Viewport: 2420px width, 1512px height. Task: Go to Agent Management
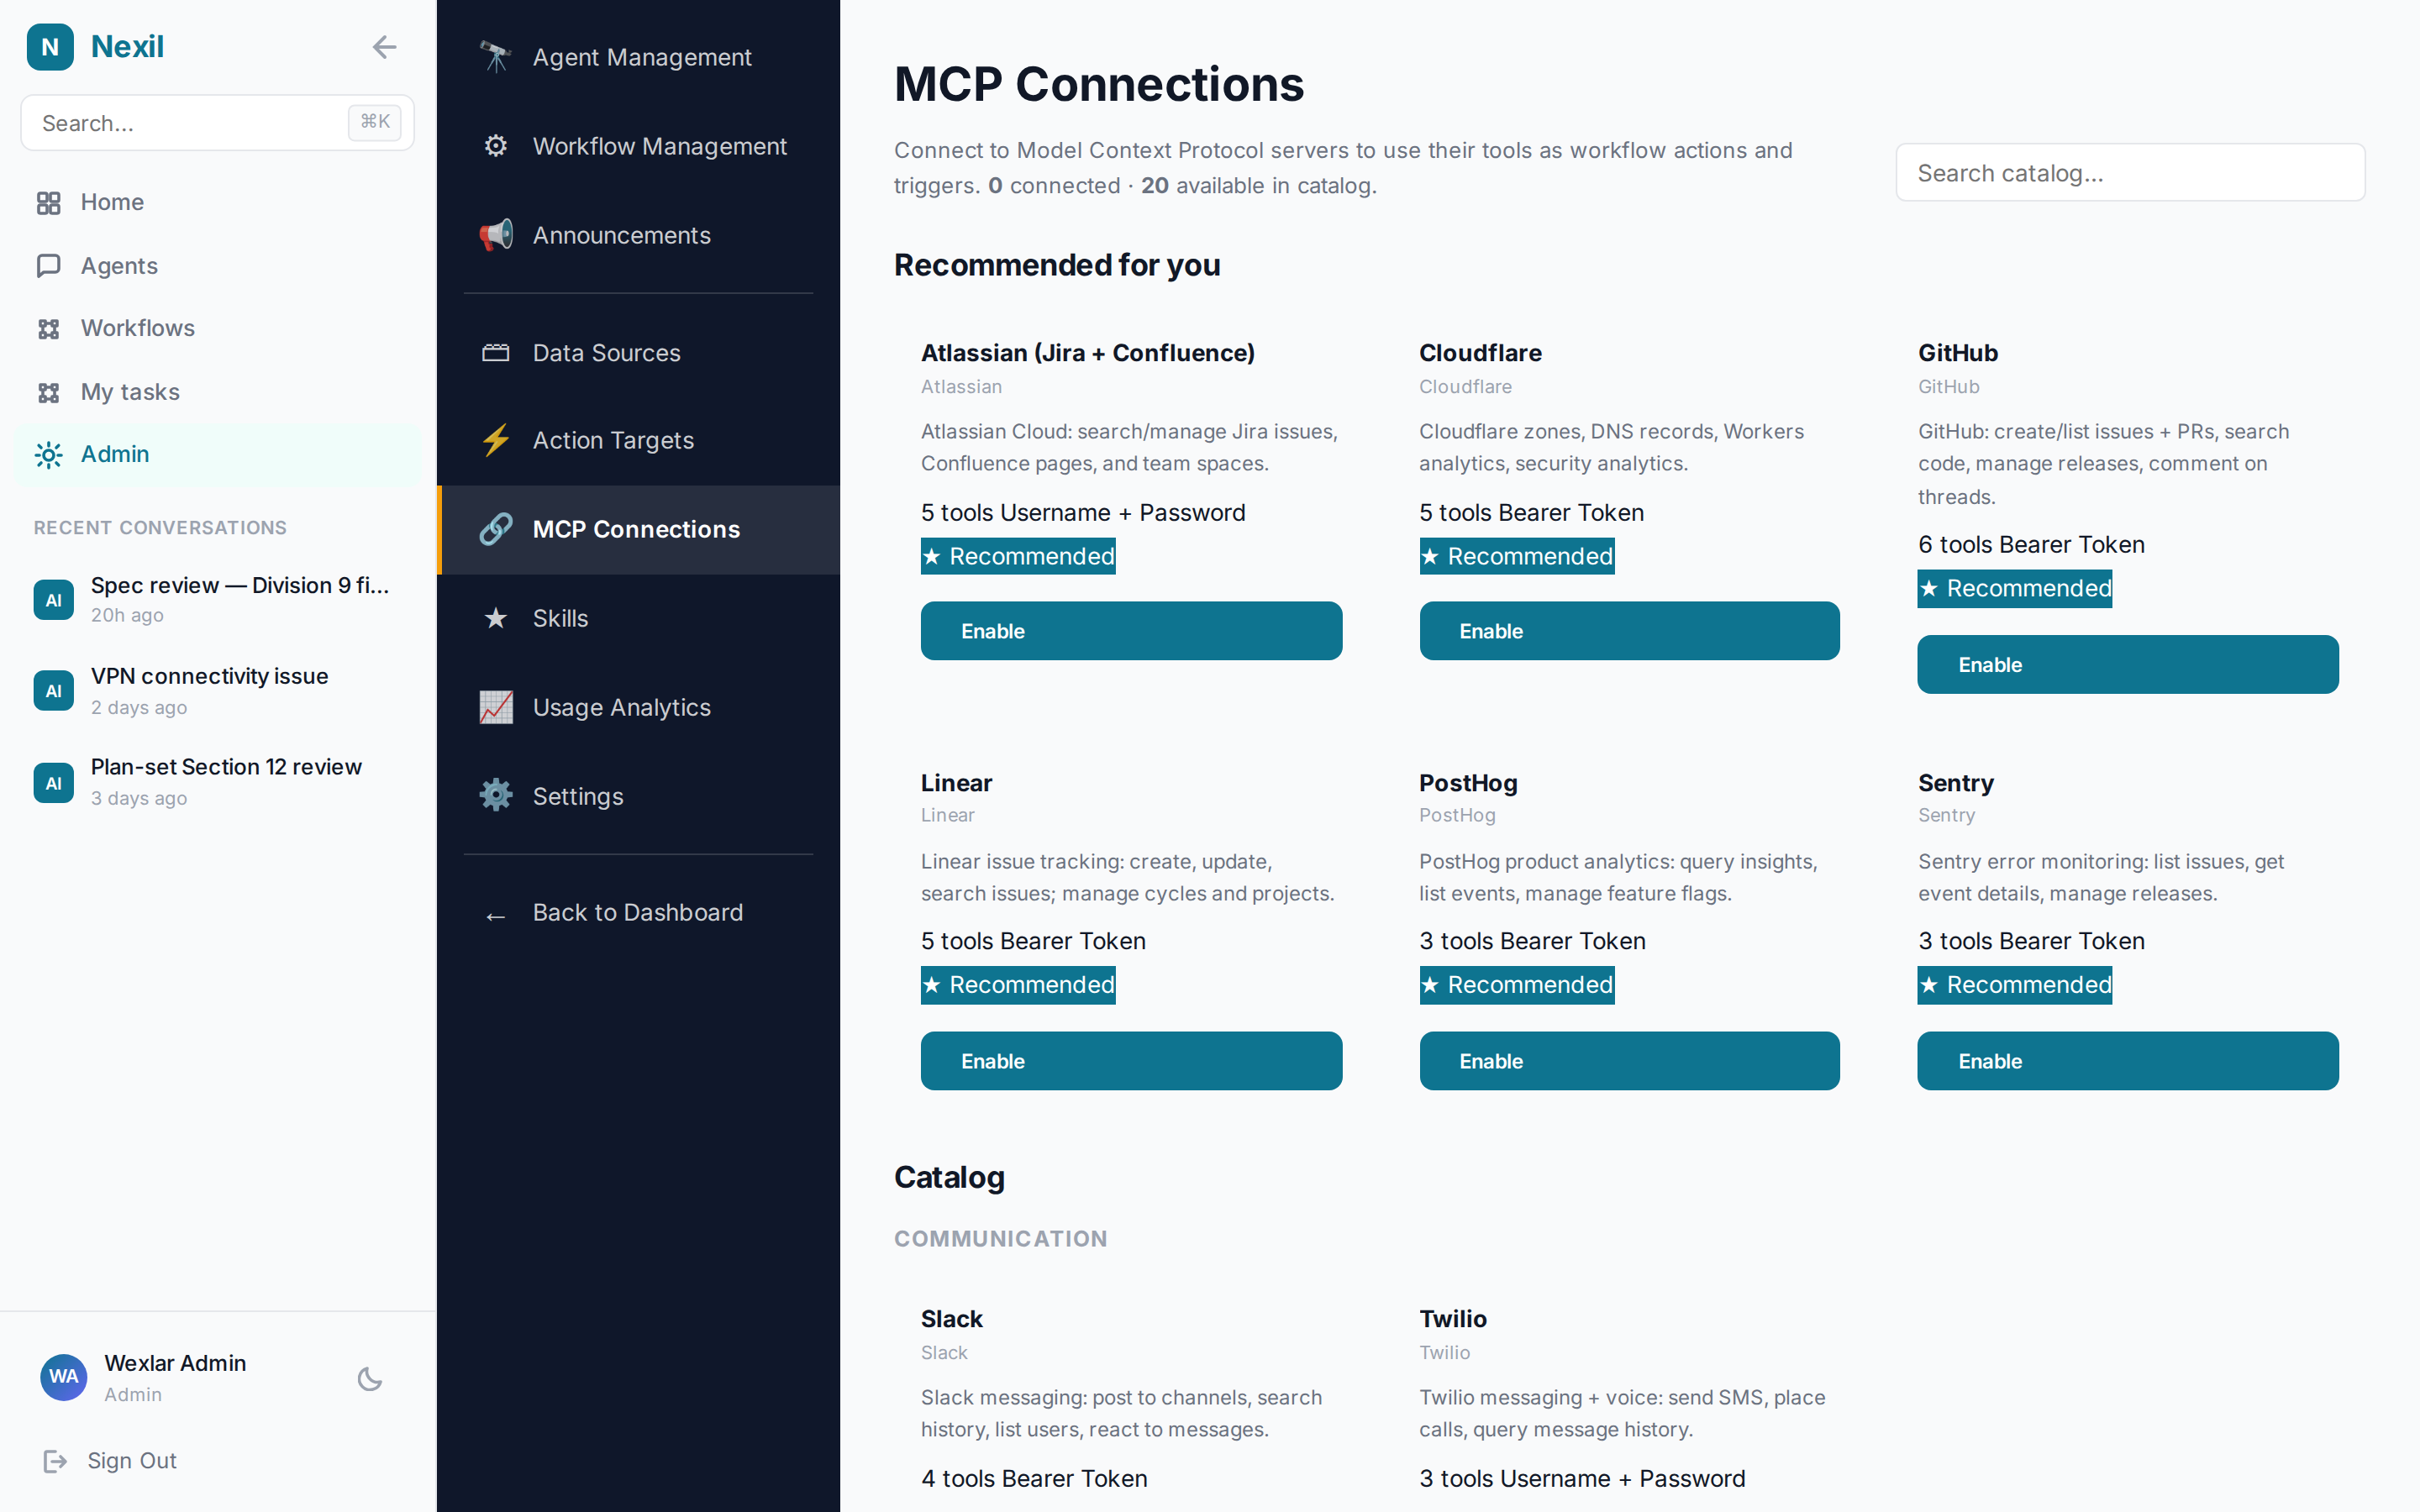click(x=638, y=57)
